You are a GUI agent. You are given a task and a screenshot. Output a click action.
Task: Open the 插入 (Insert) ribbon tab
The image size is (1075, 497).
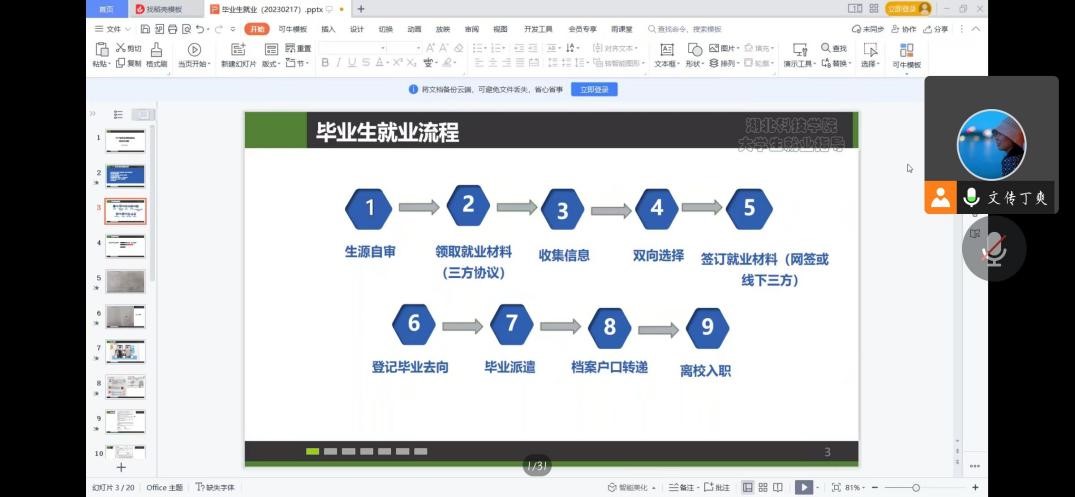[x=327, y=29]
